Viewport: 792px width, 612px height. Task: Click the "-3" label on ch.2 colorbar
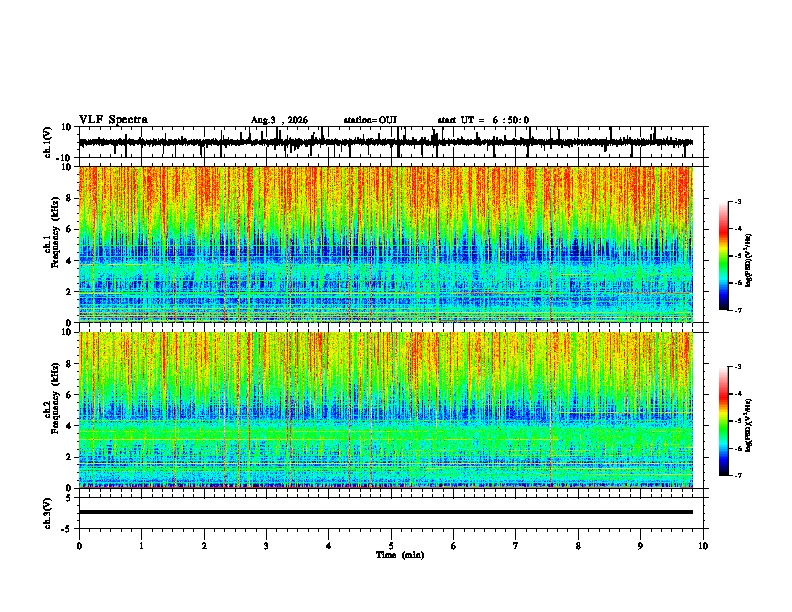(x=737, y=367)
